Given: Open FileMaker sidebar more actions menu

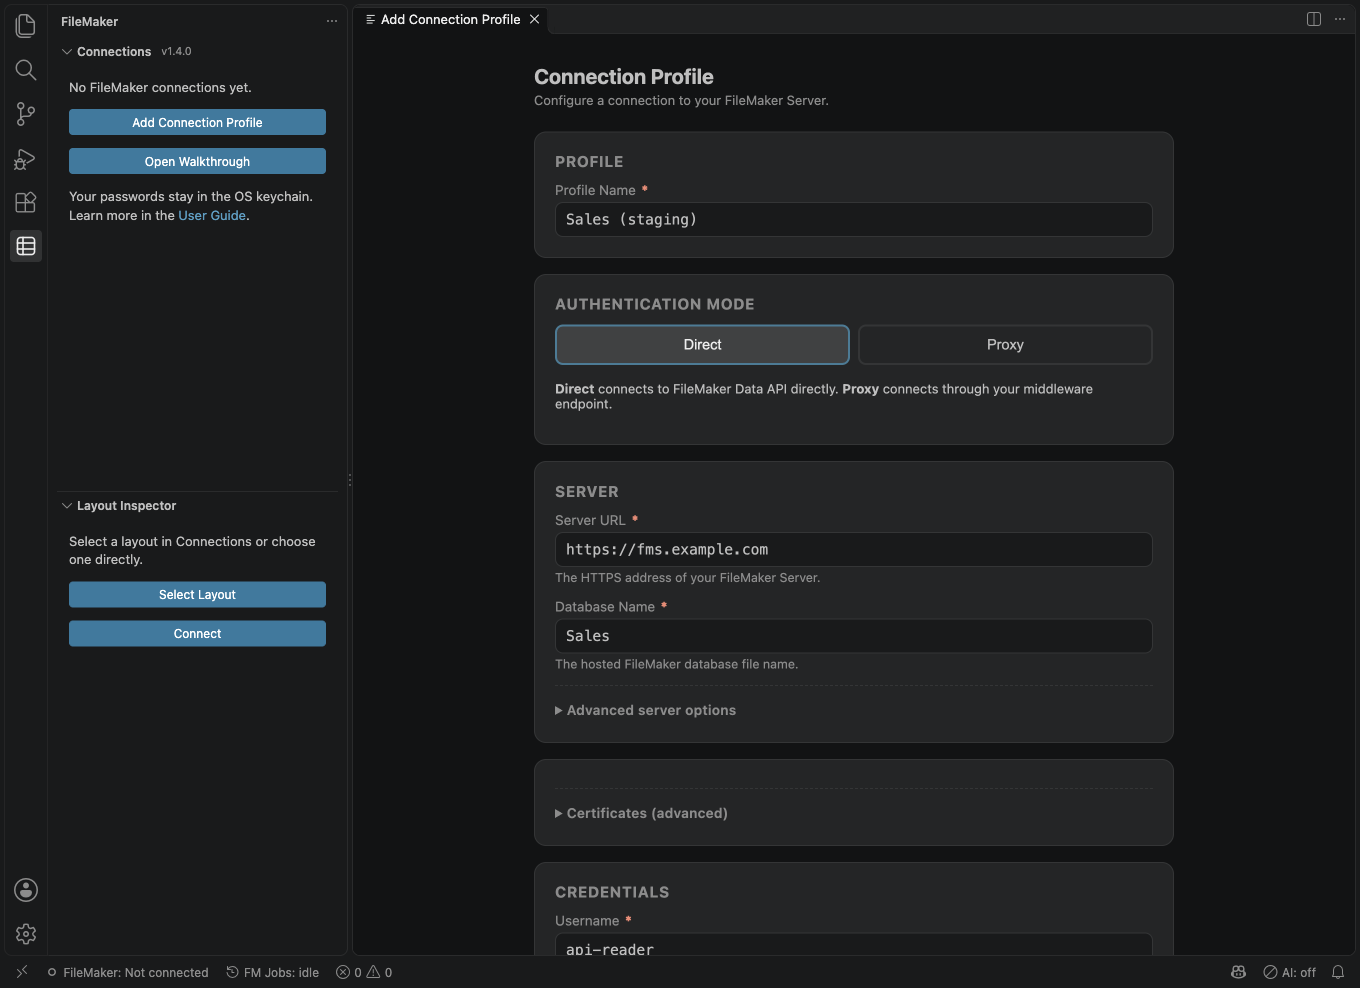Looking at the screenshot, I should click(332, 21).
